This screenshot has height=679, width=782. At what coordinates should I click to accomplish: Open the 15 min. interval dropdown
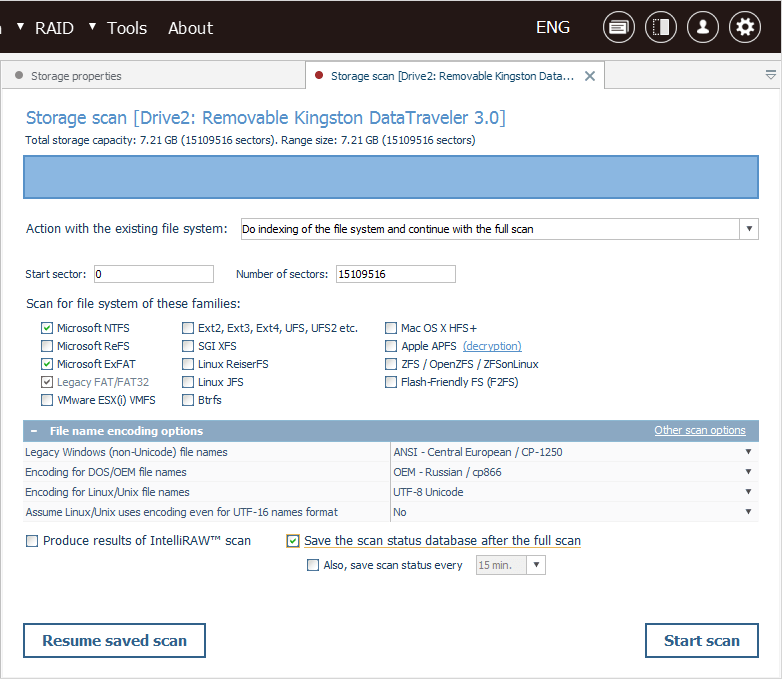536,565
